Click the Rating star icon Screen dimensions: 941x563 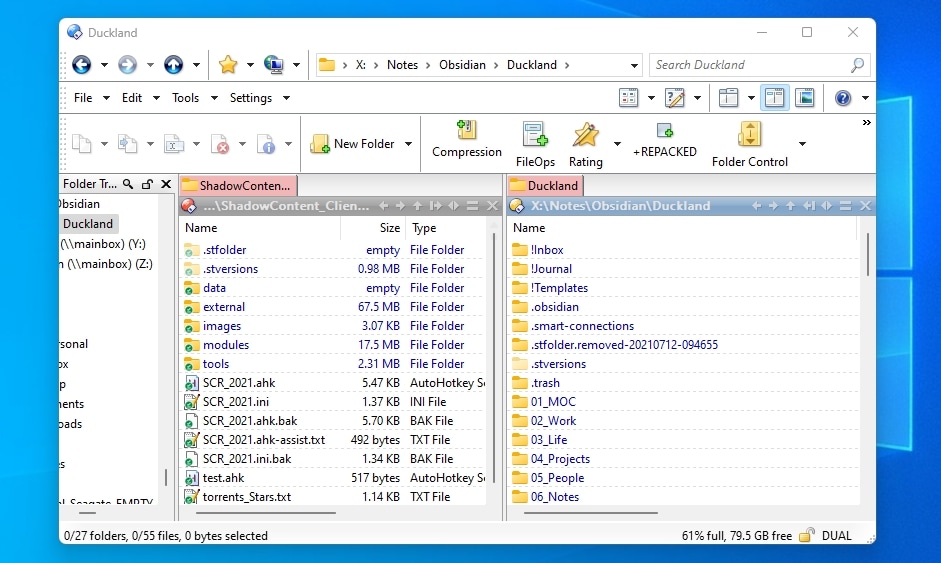click(585, 134)
